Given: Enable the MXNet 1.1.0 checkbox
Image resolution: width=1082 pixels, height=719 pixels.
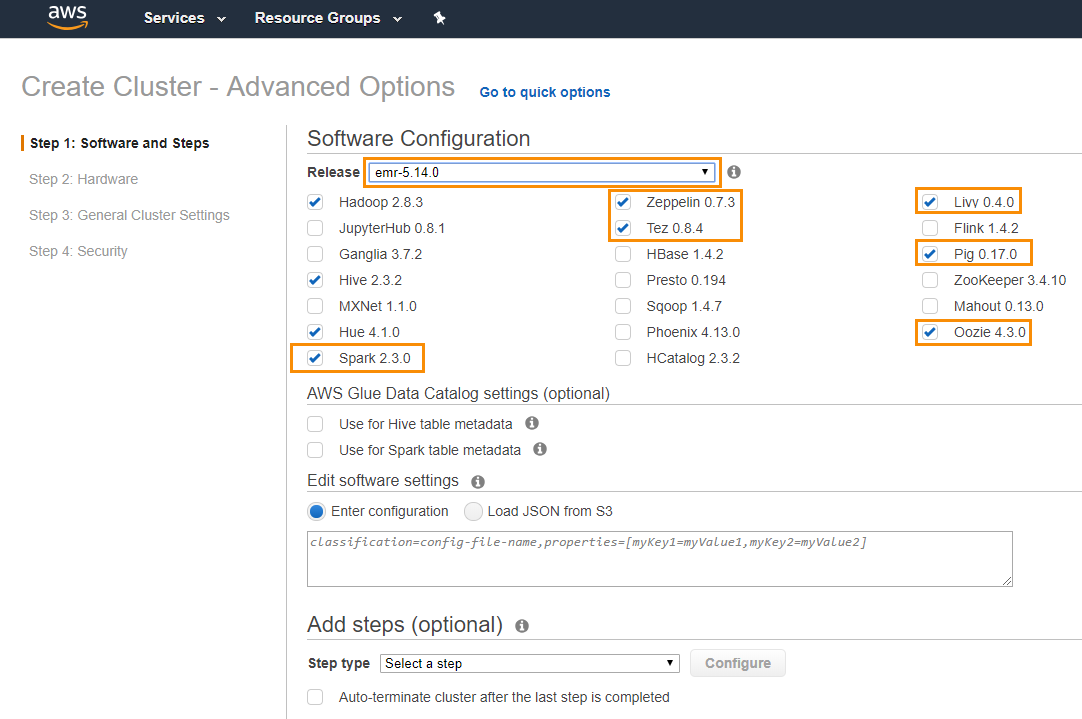Looking at the screenshot, I should coord(315,306).
